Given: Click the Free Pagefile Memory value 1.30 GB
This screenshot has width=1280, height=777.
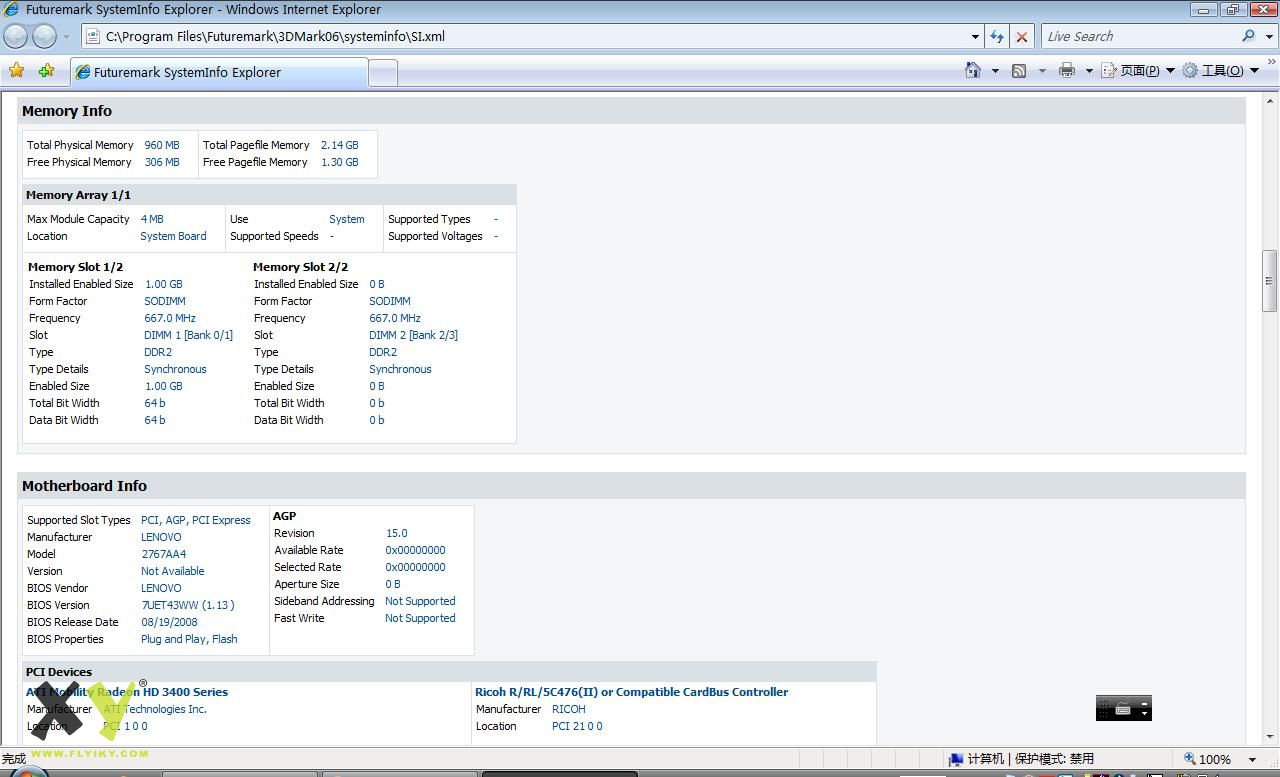Looking at the screenshot, I should 339,162.
